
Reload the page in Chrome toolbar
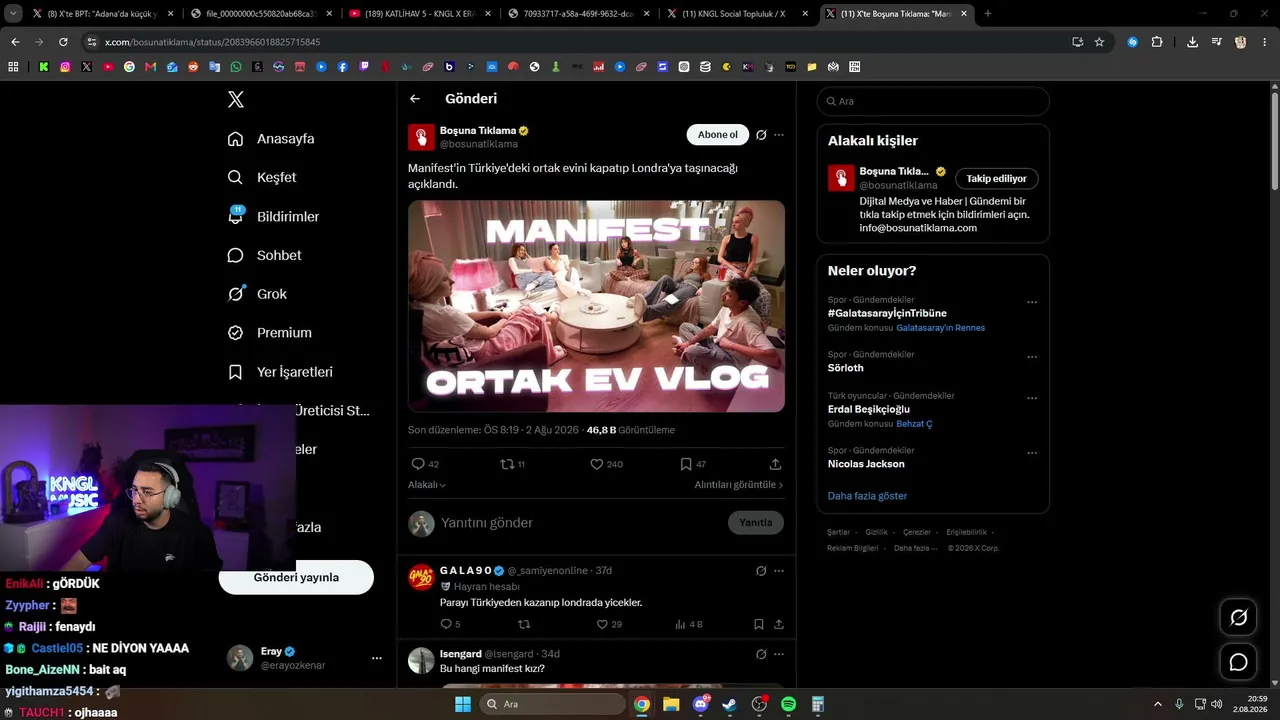click(x=63, y=42)
